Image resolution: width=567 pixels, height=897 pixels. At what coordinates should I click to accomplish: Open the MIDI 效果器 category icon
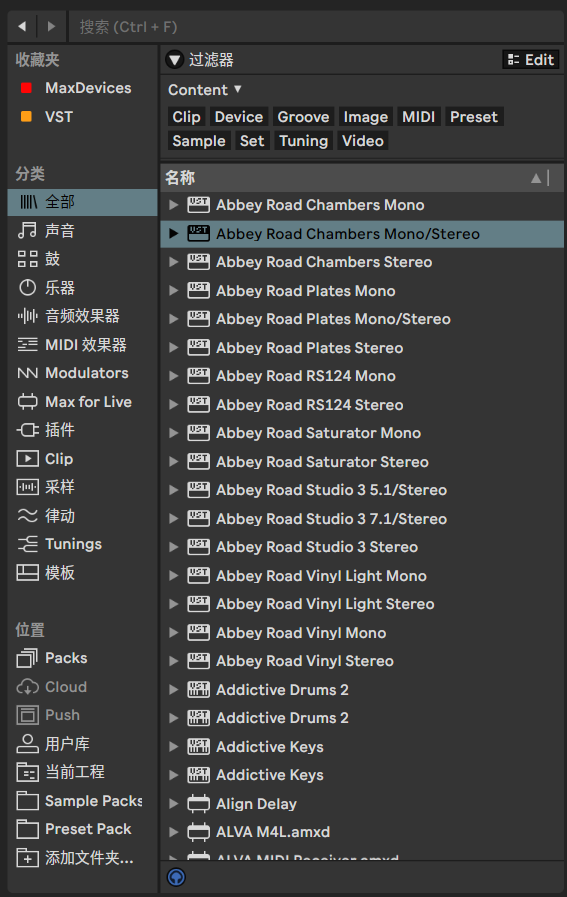(27, 344)
